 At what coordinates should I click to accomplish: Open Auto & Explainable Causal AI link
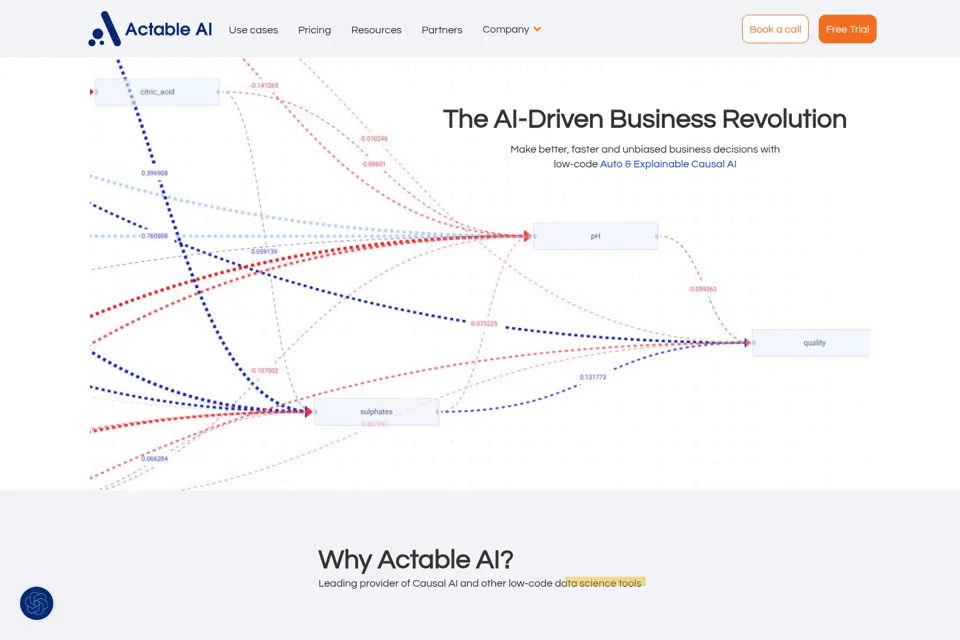click(x=668, y=164)
